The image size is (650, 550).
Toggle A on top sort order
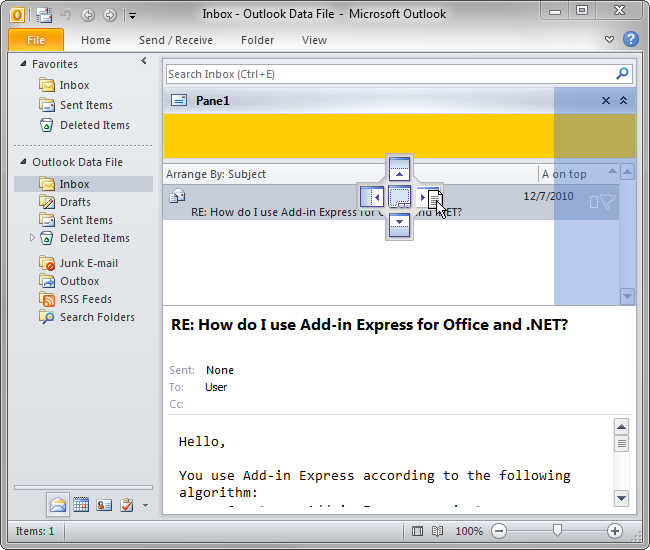tap(564, 174)
